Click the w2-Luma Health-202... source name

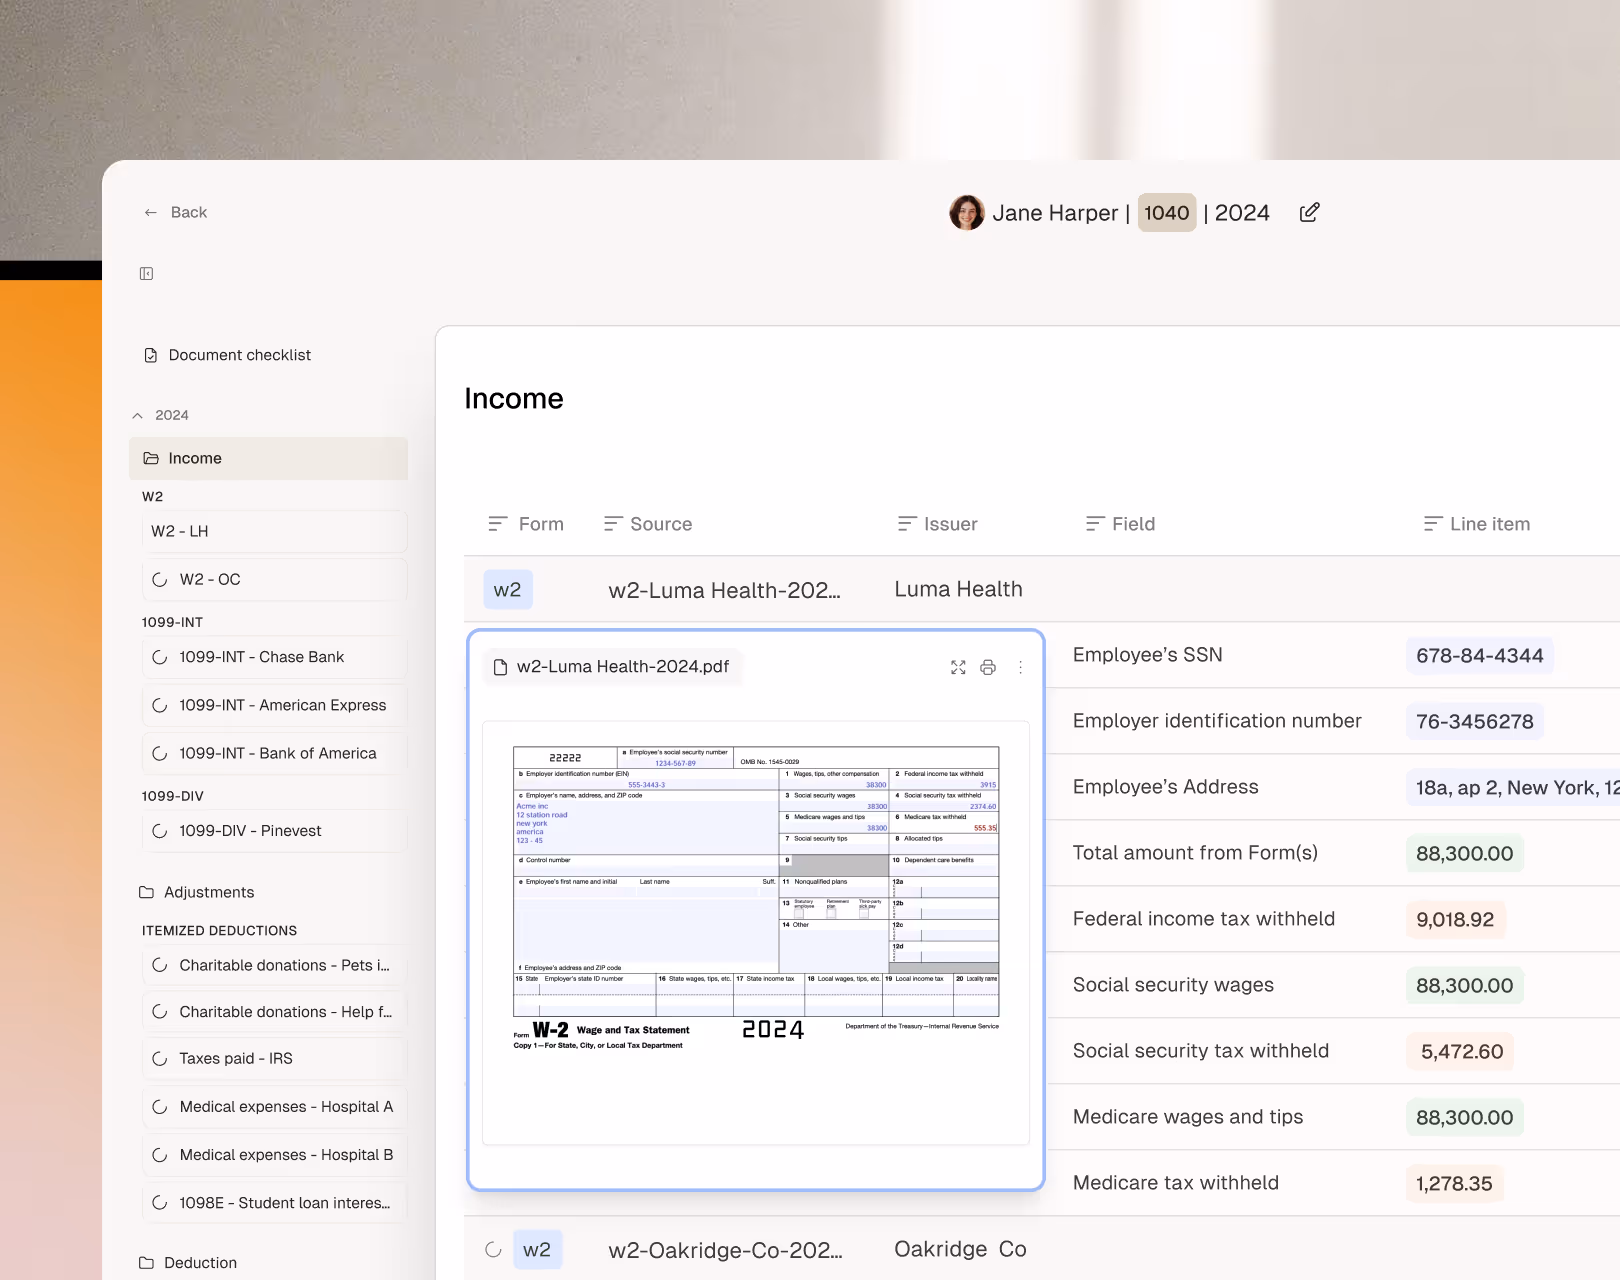724,590
